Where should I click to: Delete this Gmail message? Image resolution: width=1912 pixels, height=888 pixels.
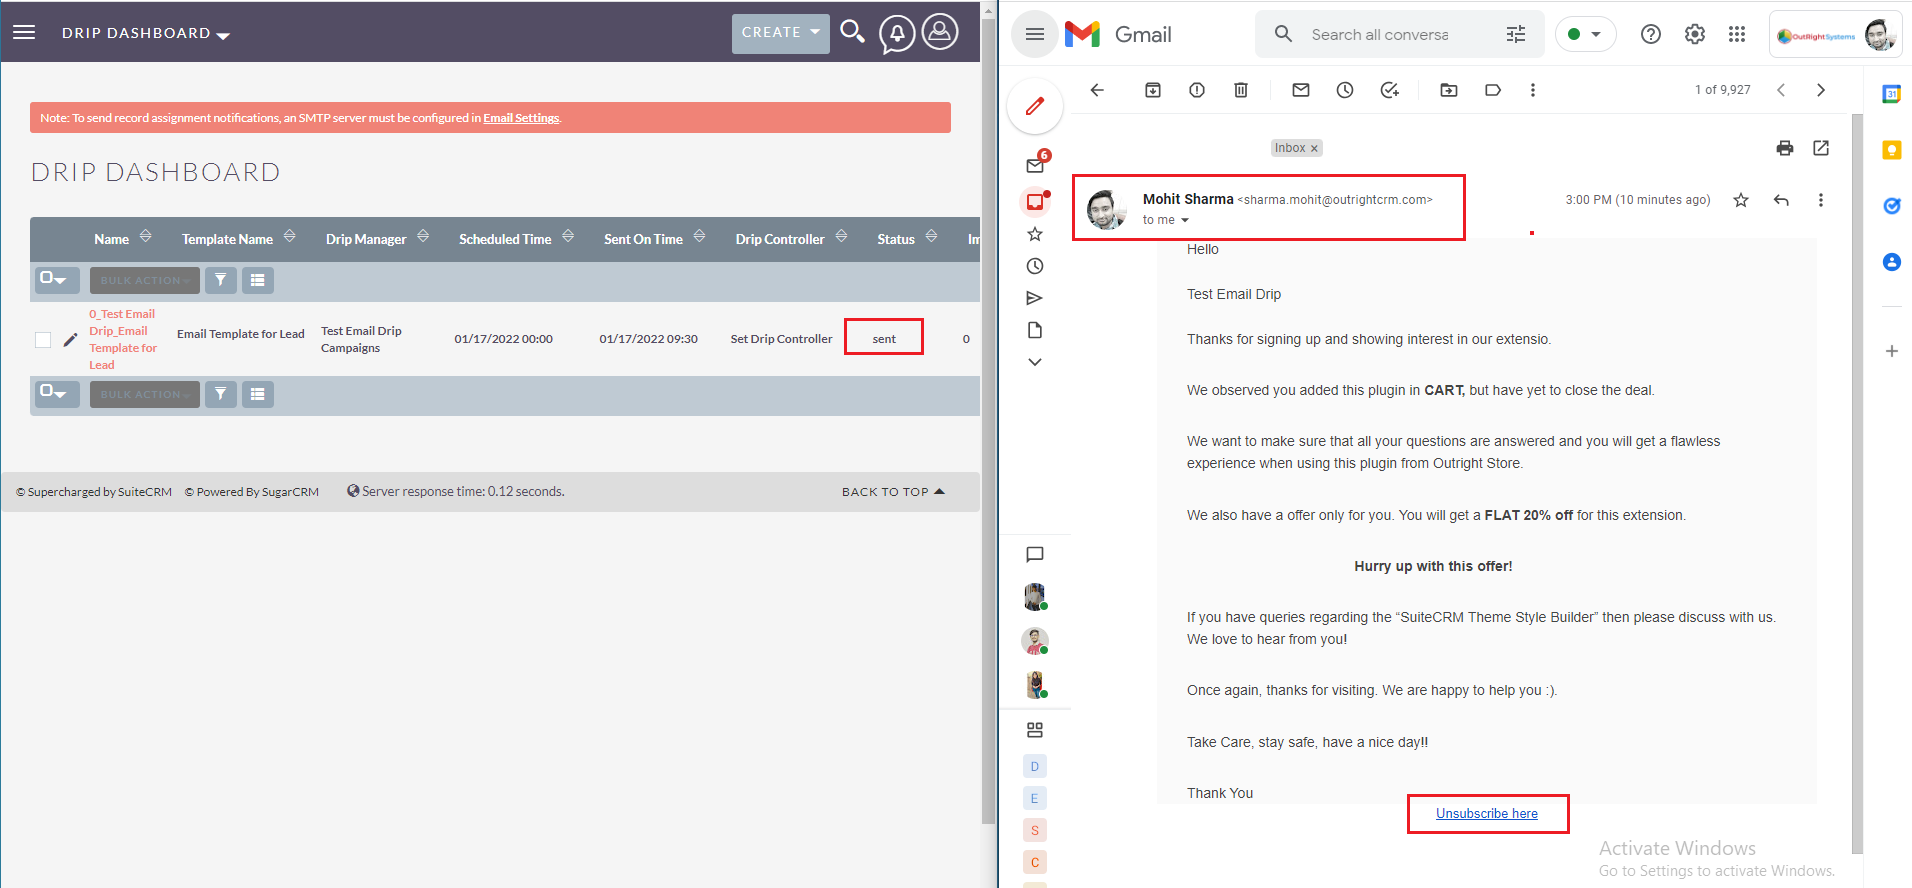(1241, 90)
